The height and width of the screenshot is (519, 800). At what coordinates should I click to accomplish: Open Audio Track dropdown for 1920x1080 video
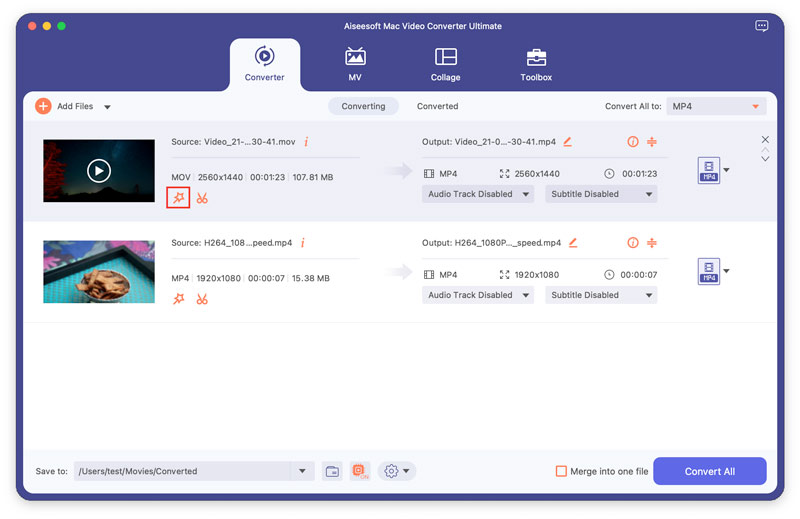coord(478,295)
